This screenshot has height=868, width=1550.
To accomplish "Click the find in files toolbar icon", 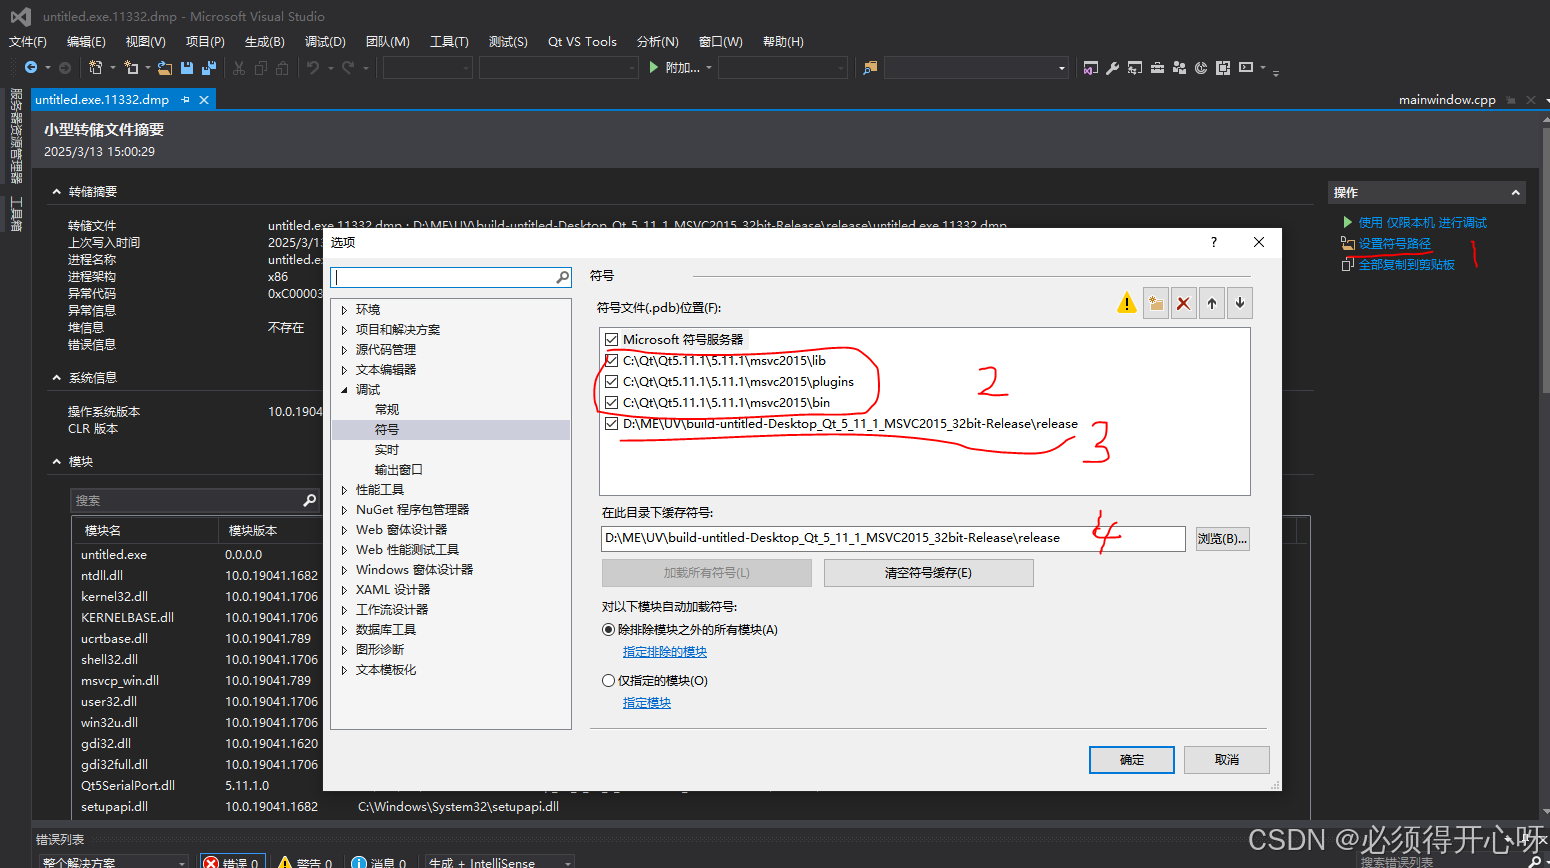I will [870, 67].
